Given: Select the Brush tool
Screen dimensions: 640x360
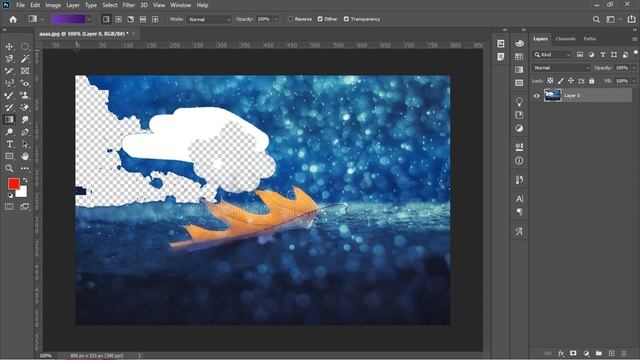Looking at the screenshot, I should tap(9, 96).
